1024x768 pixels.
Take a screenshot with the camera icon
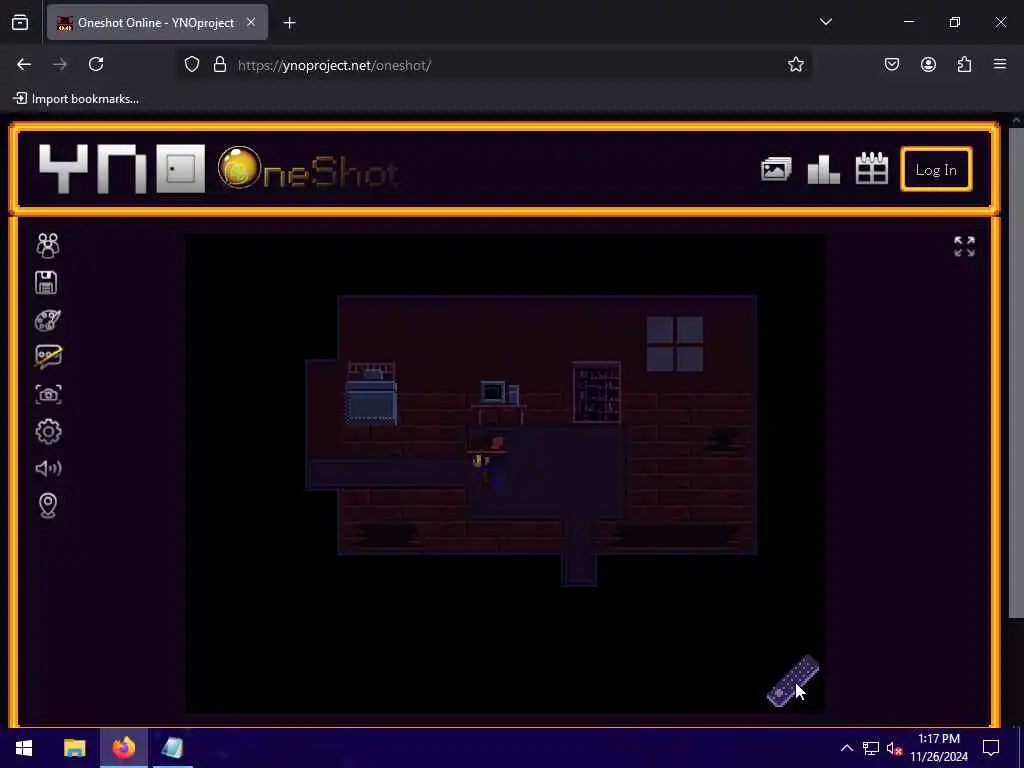click(x=48, y=394)
